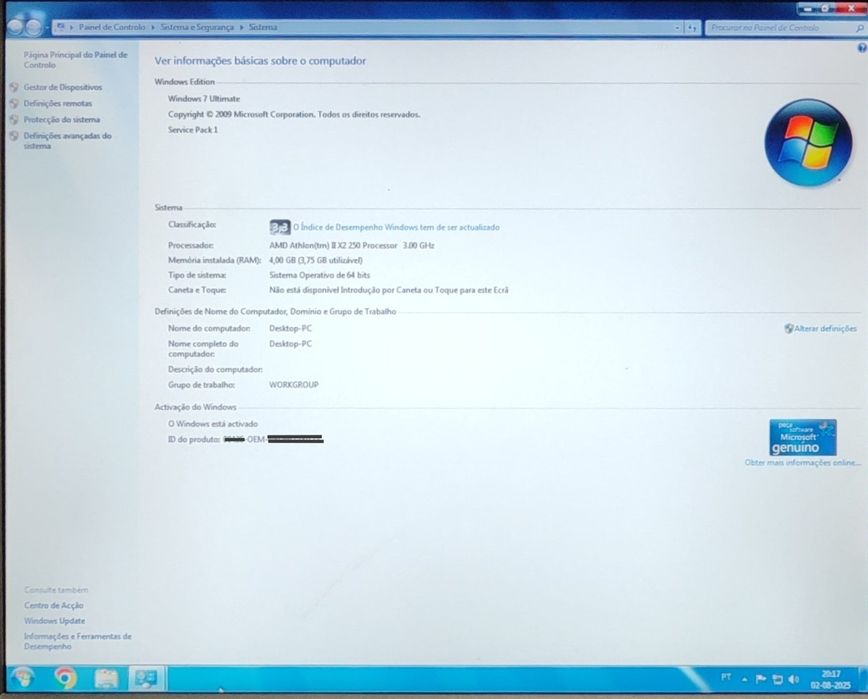Open Obter mais informações online link

802,463
